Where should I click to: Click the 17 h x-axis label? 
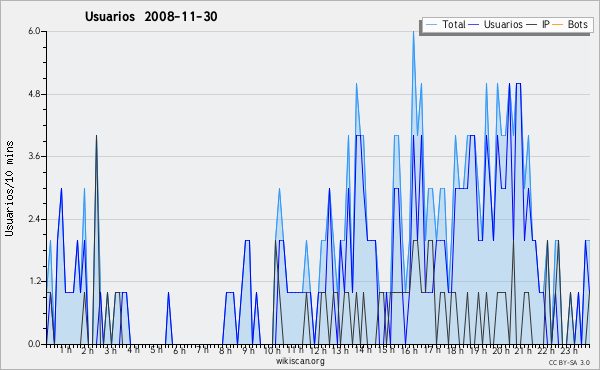click(432, 350)
